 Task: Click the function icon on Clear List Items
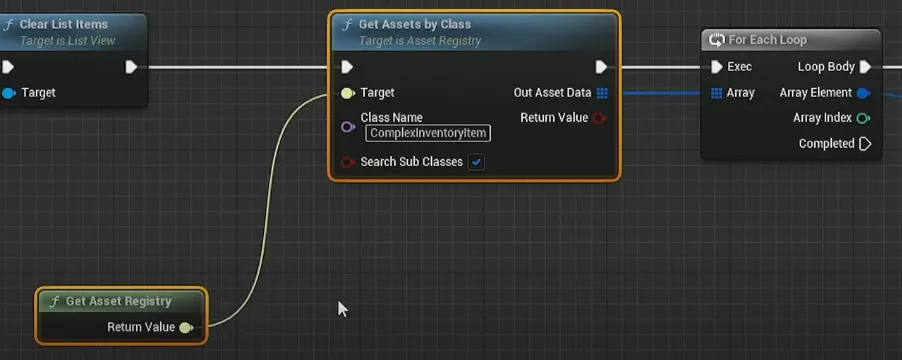pyautogui.click(x=8, y=25)
